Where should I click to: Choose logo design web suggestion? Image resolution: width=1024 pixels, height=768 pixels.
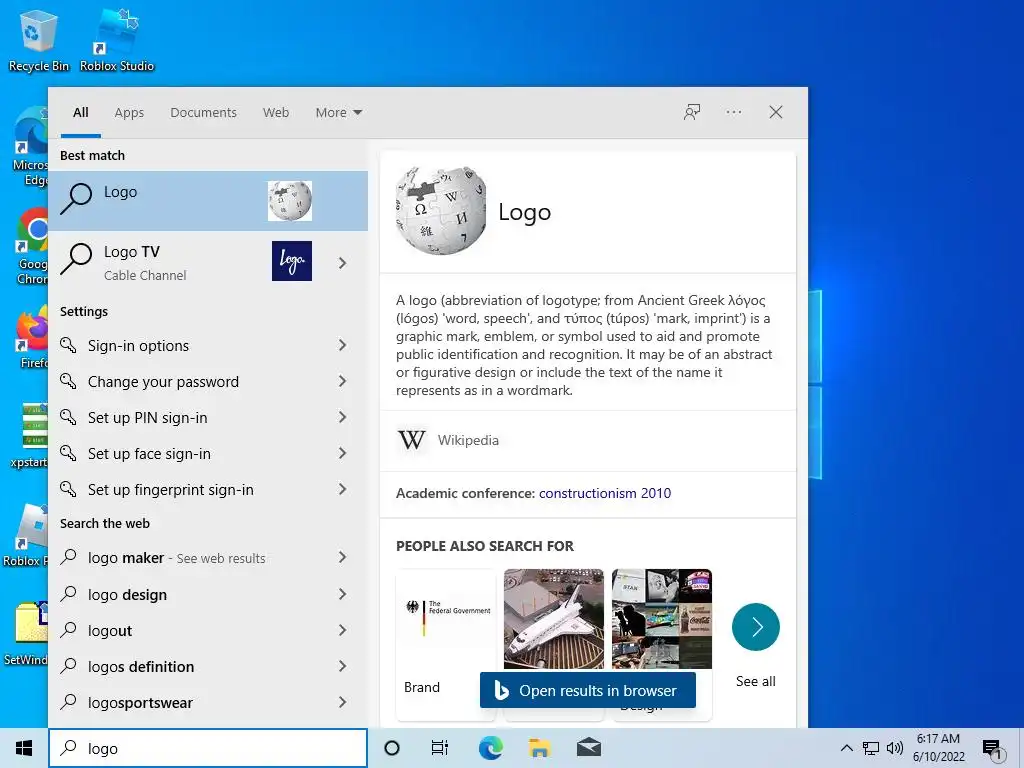click(208, 594)
